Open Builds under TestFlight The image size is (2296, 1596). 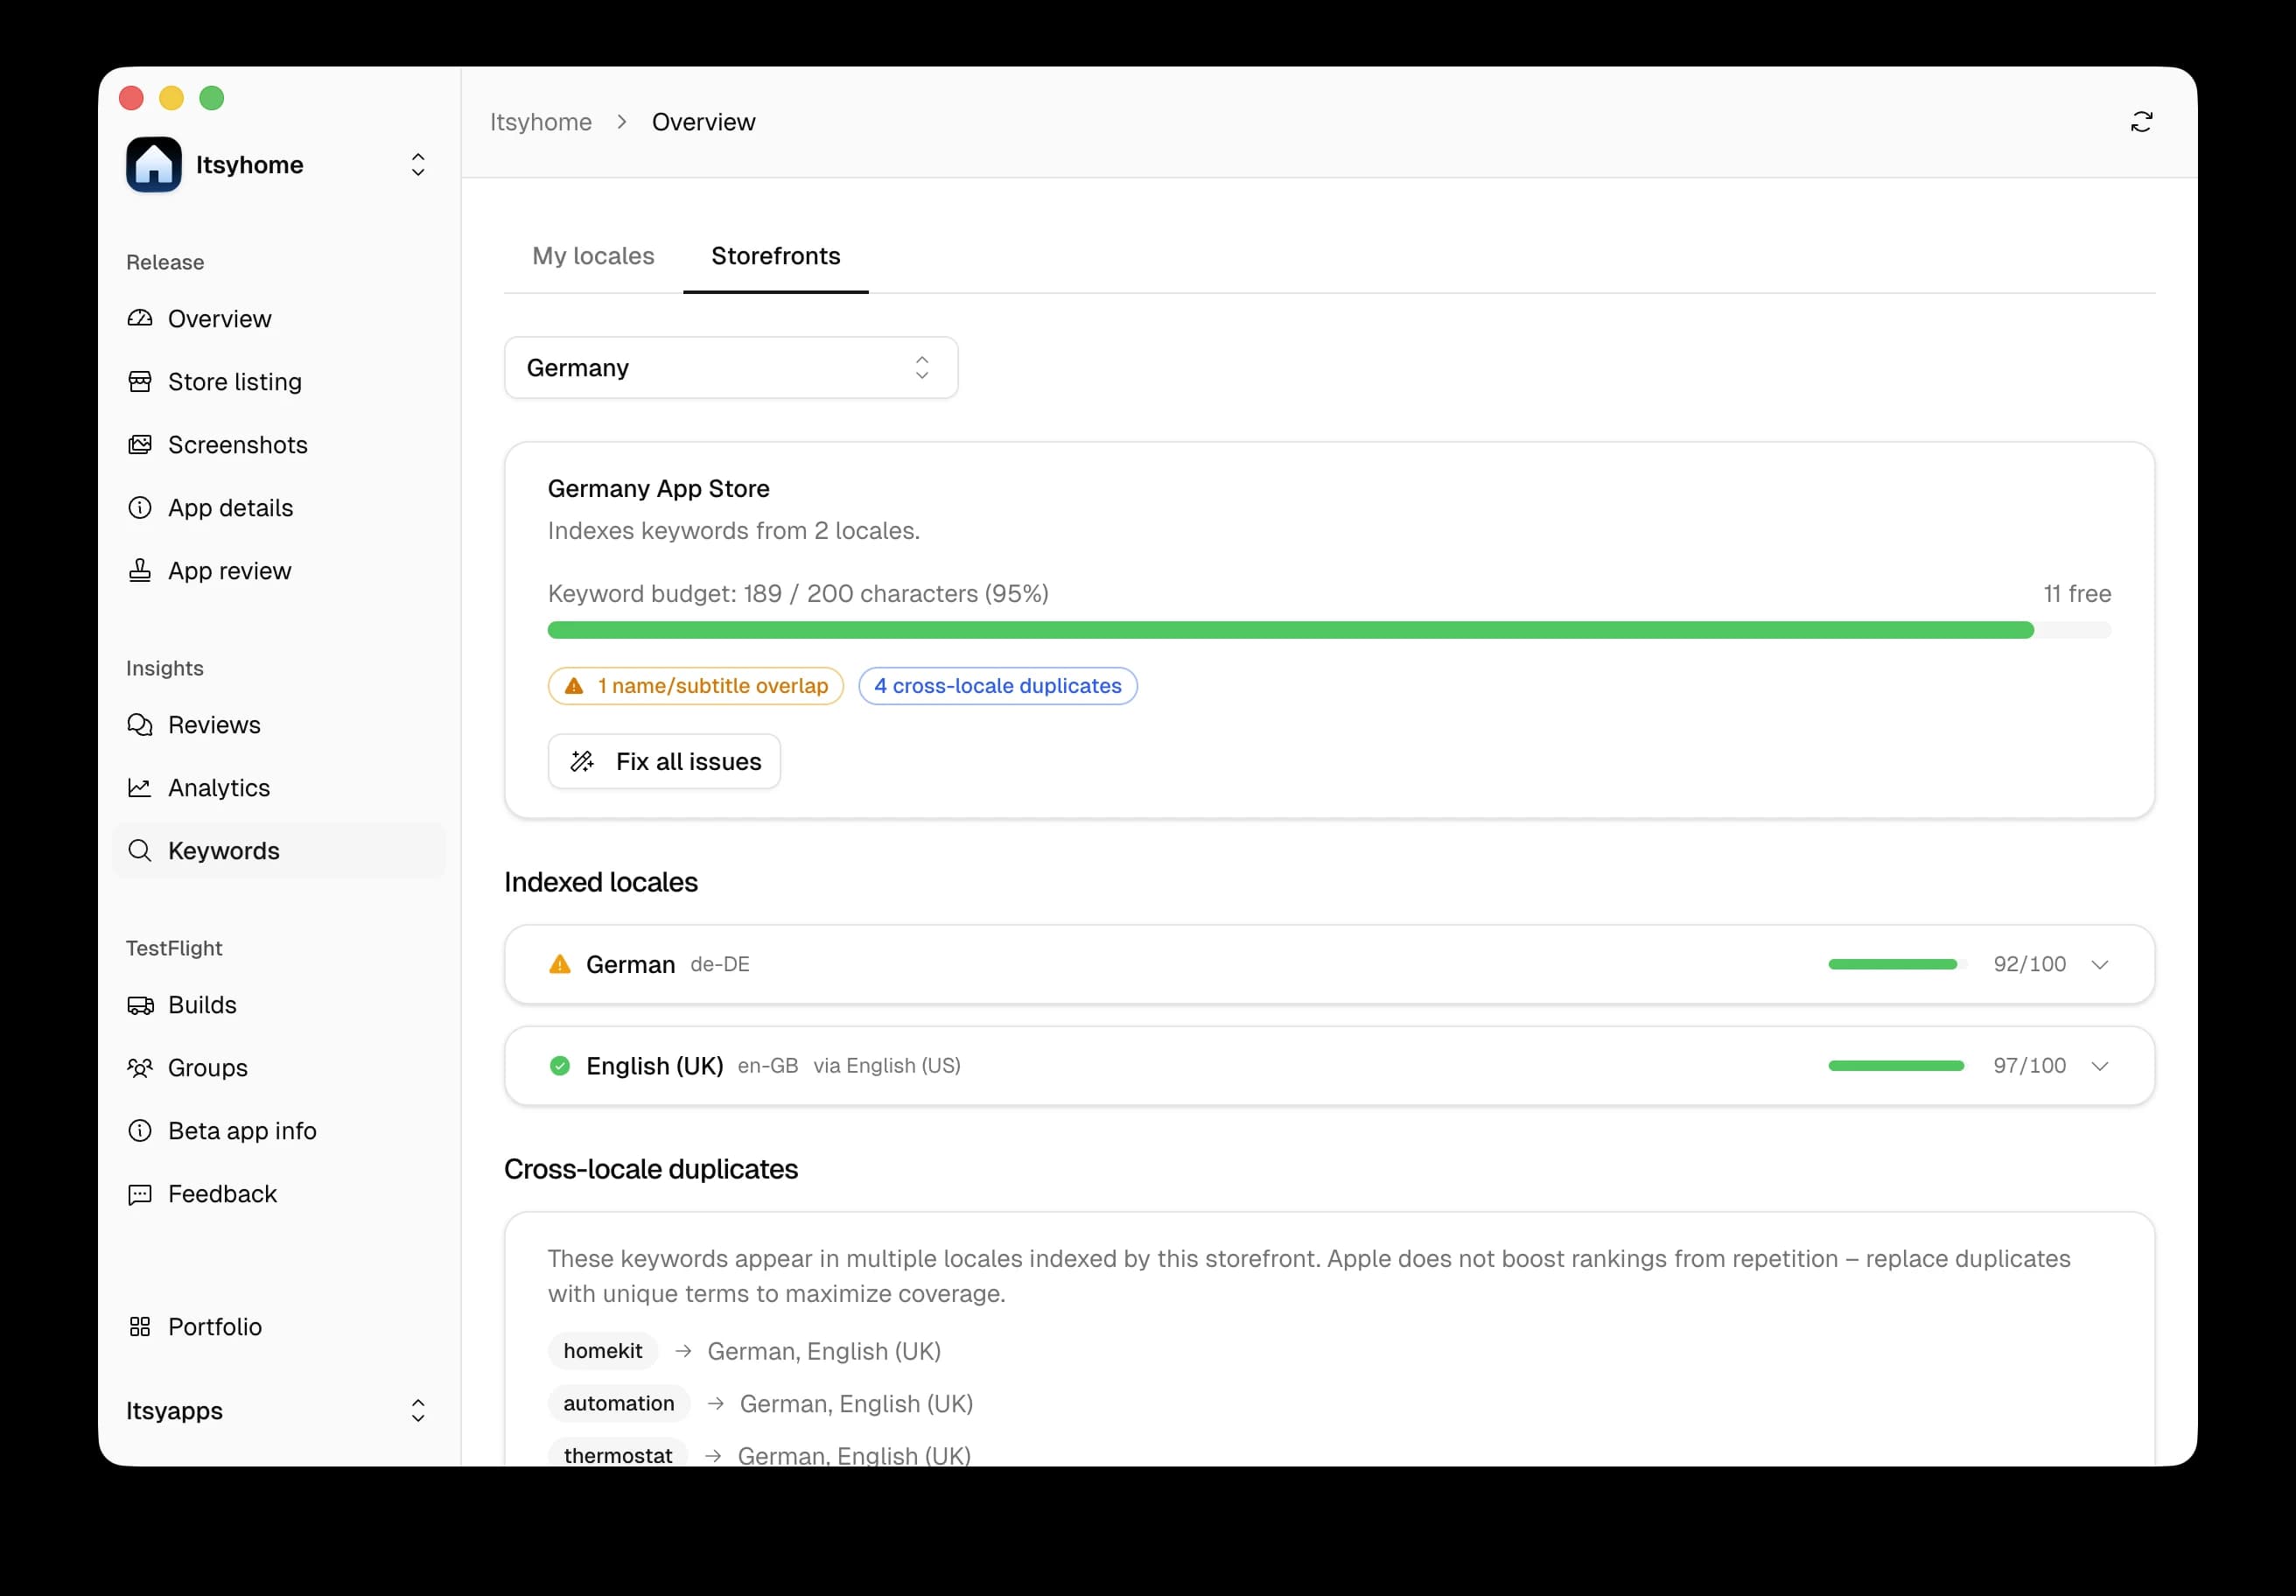[202, 1004]
